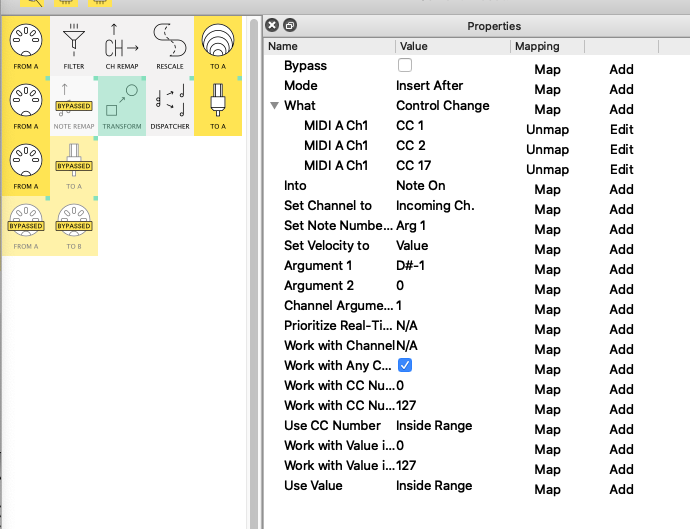Change Set Channel to value Incoming Ch.

click(435, 206)
